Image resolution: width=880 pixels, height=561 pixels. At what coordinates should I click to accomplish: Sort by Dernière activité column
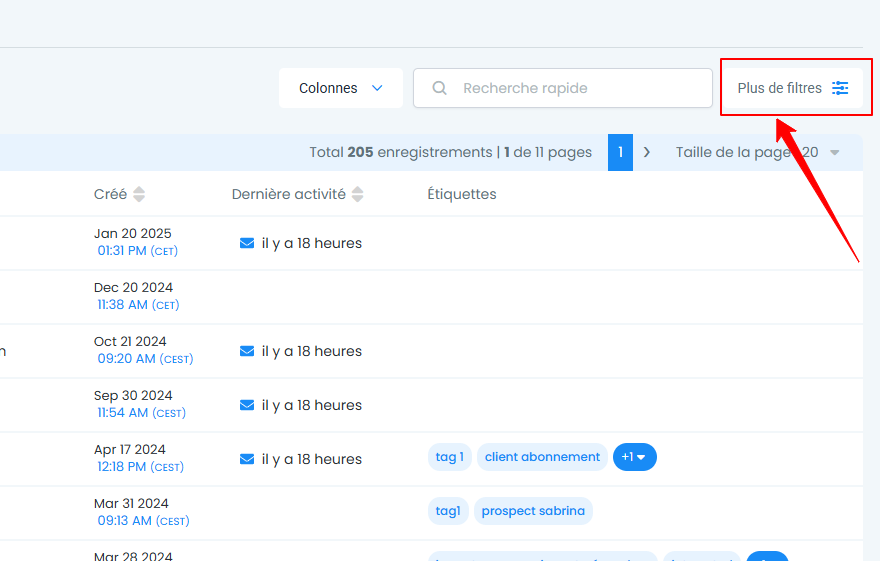point(297,194)
